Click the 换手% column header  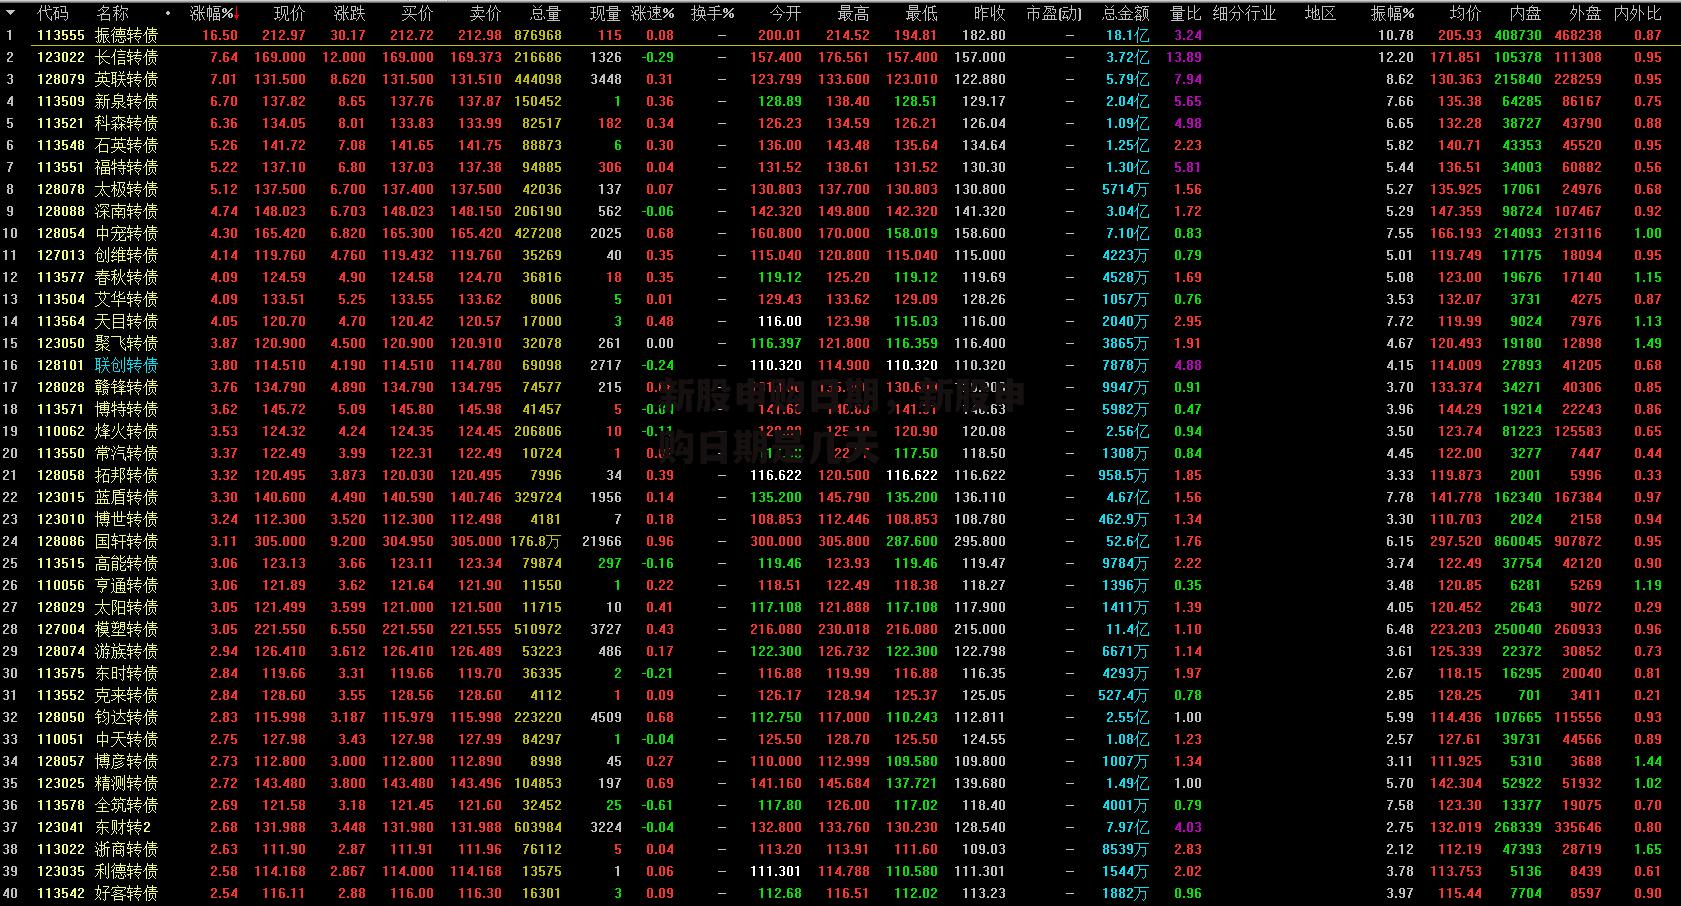[713, 13]
